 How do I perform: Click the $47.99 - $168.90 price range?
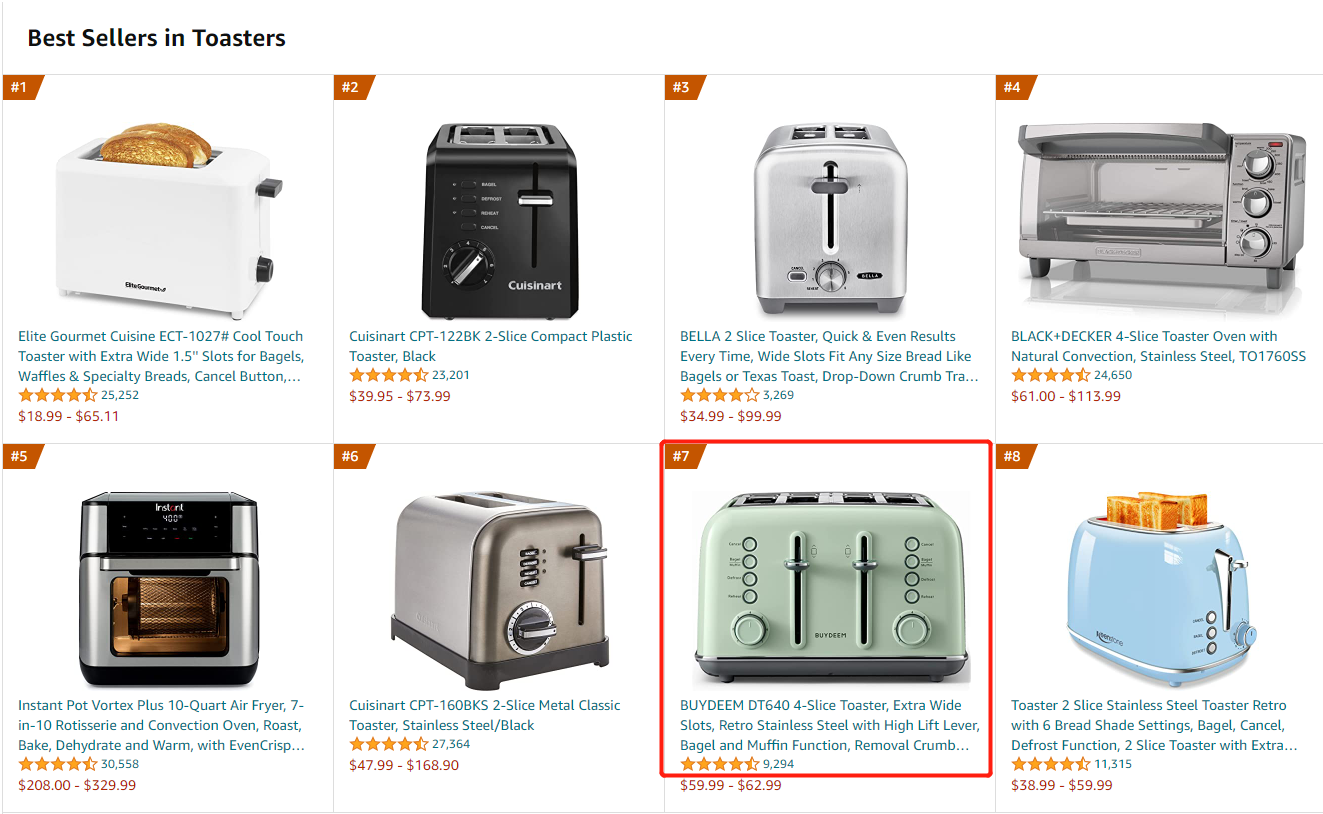tap(404, 765)
